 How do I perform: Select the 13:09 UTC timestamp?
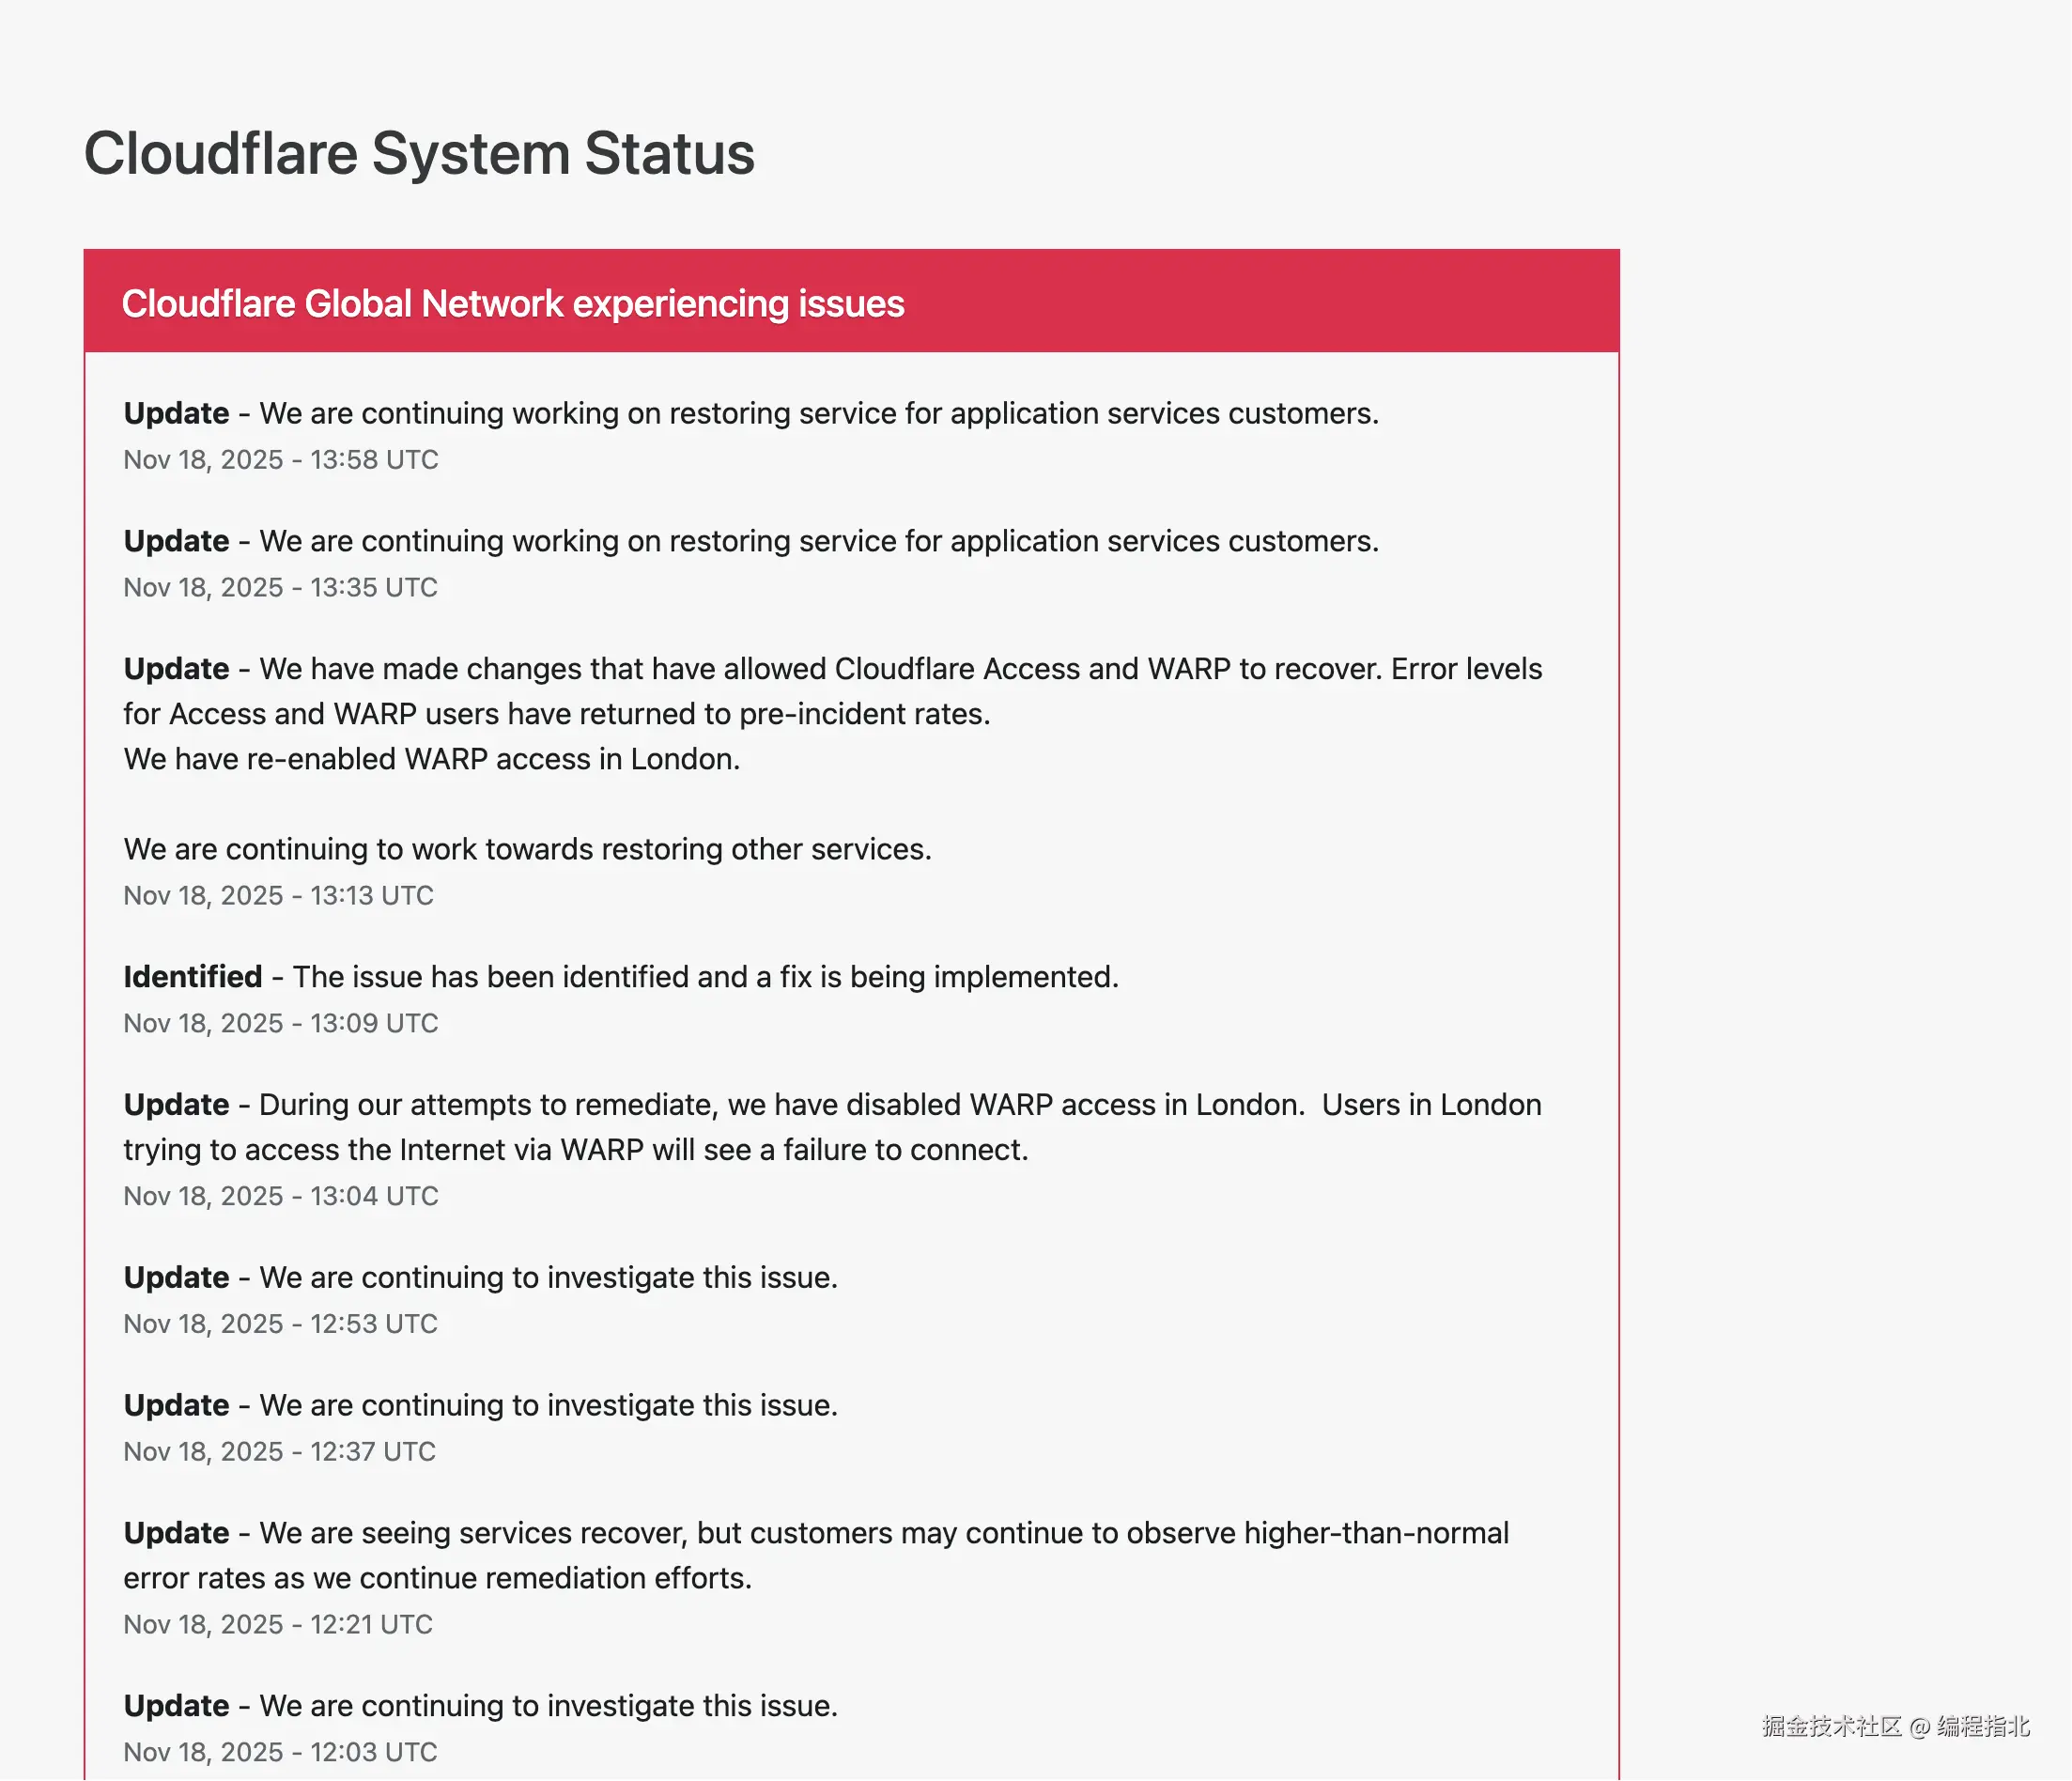[281, 1024]
